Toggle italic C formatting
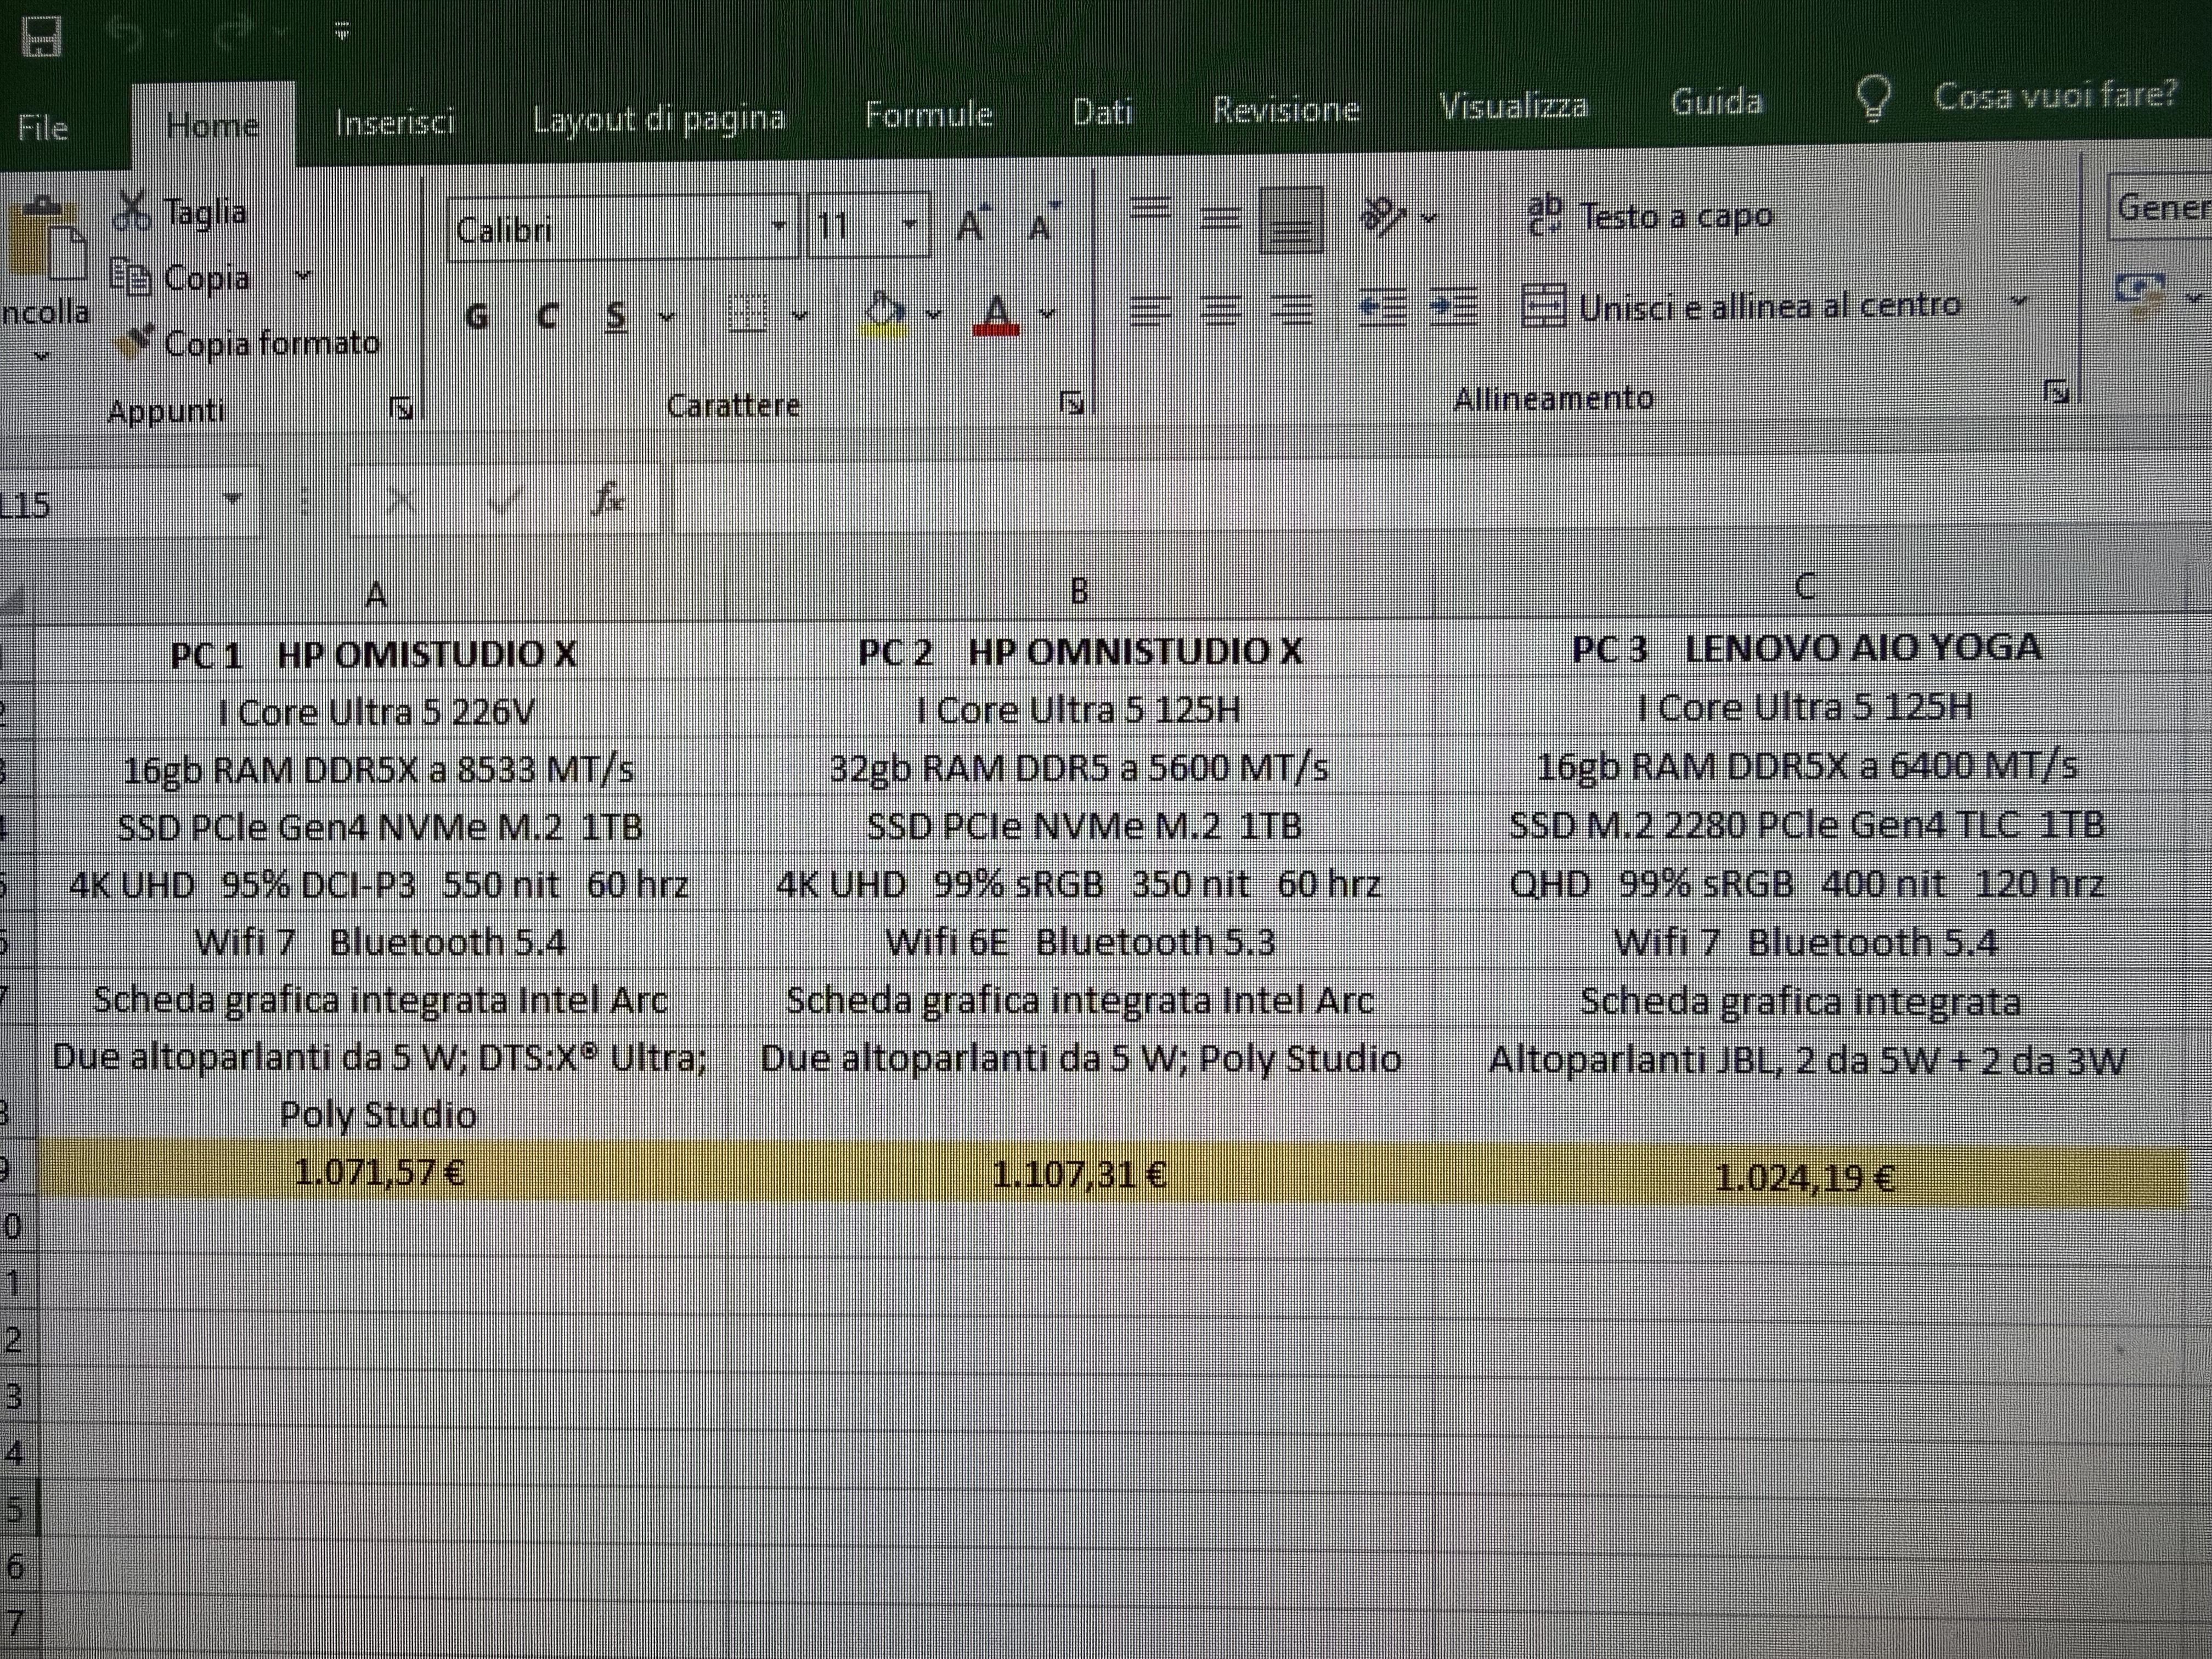The height and width of the screenshot is (1659, 2212). pos(547,317)
